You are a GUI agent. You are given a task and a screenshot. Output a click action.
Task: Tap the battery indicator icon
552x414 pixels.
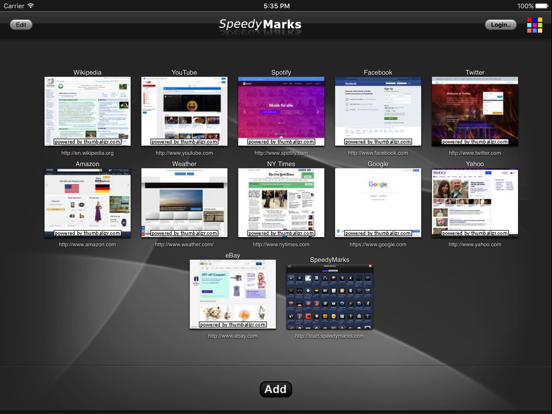pos(541,6)
